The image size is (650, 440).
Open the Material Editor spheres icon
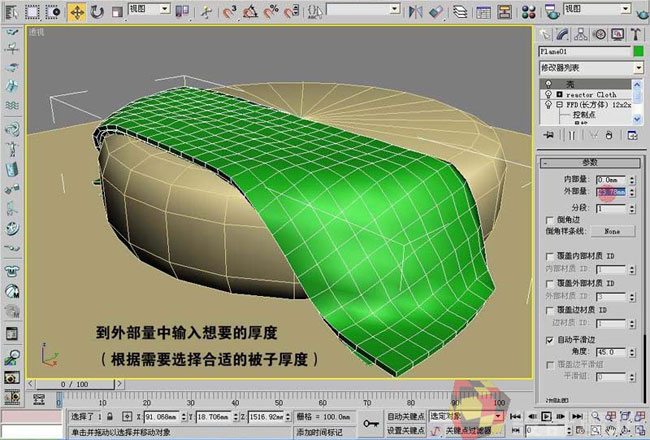529,12
